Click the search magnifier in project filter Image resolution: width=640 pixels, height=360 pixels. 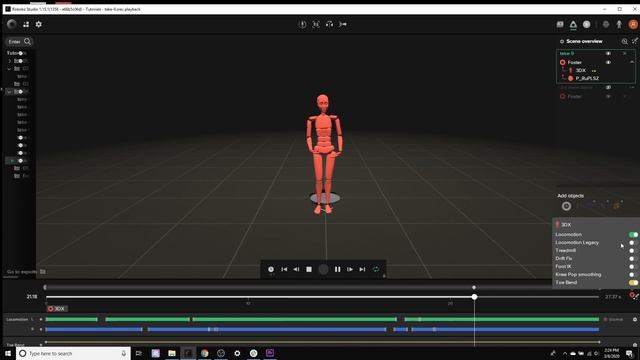tap(27, 41)
